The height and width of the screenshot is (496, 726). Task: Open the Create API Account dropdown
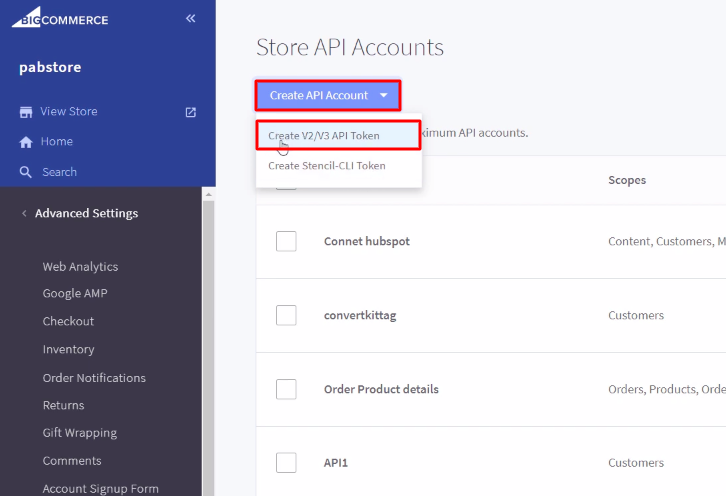(328, 96)
